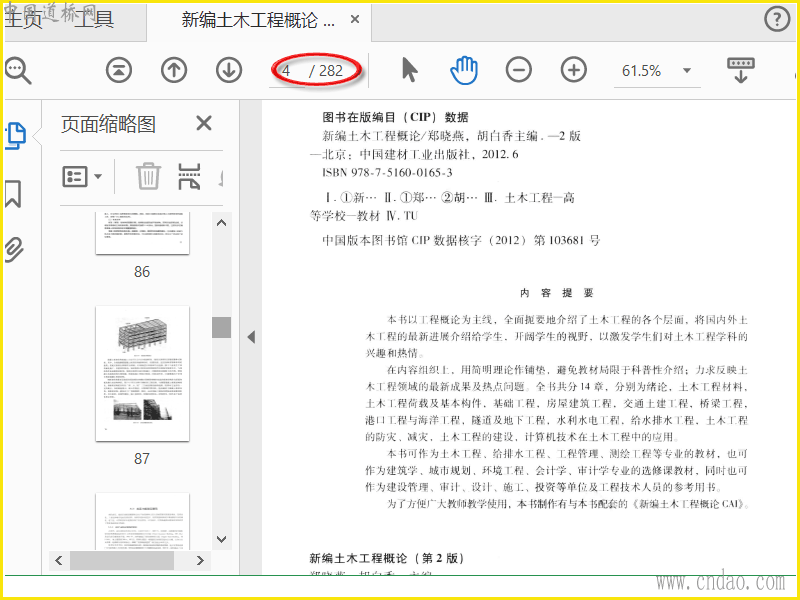Click the left arrow of horizontal scrollbar
The height and width of the screenshot is (600, 800).
point(59,560)
